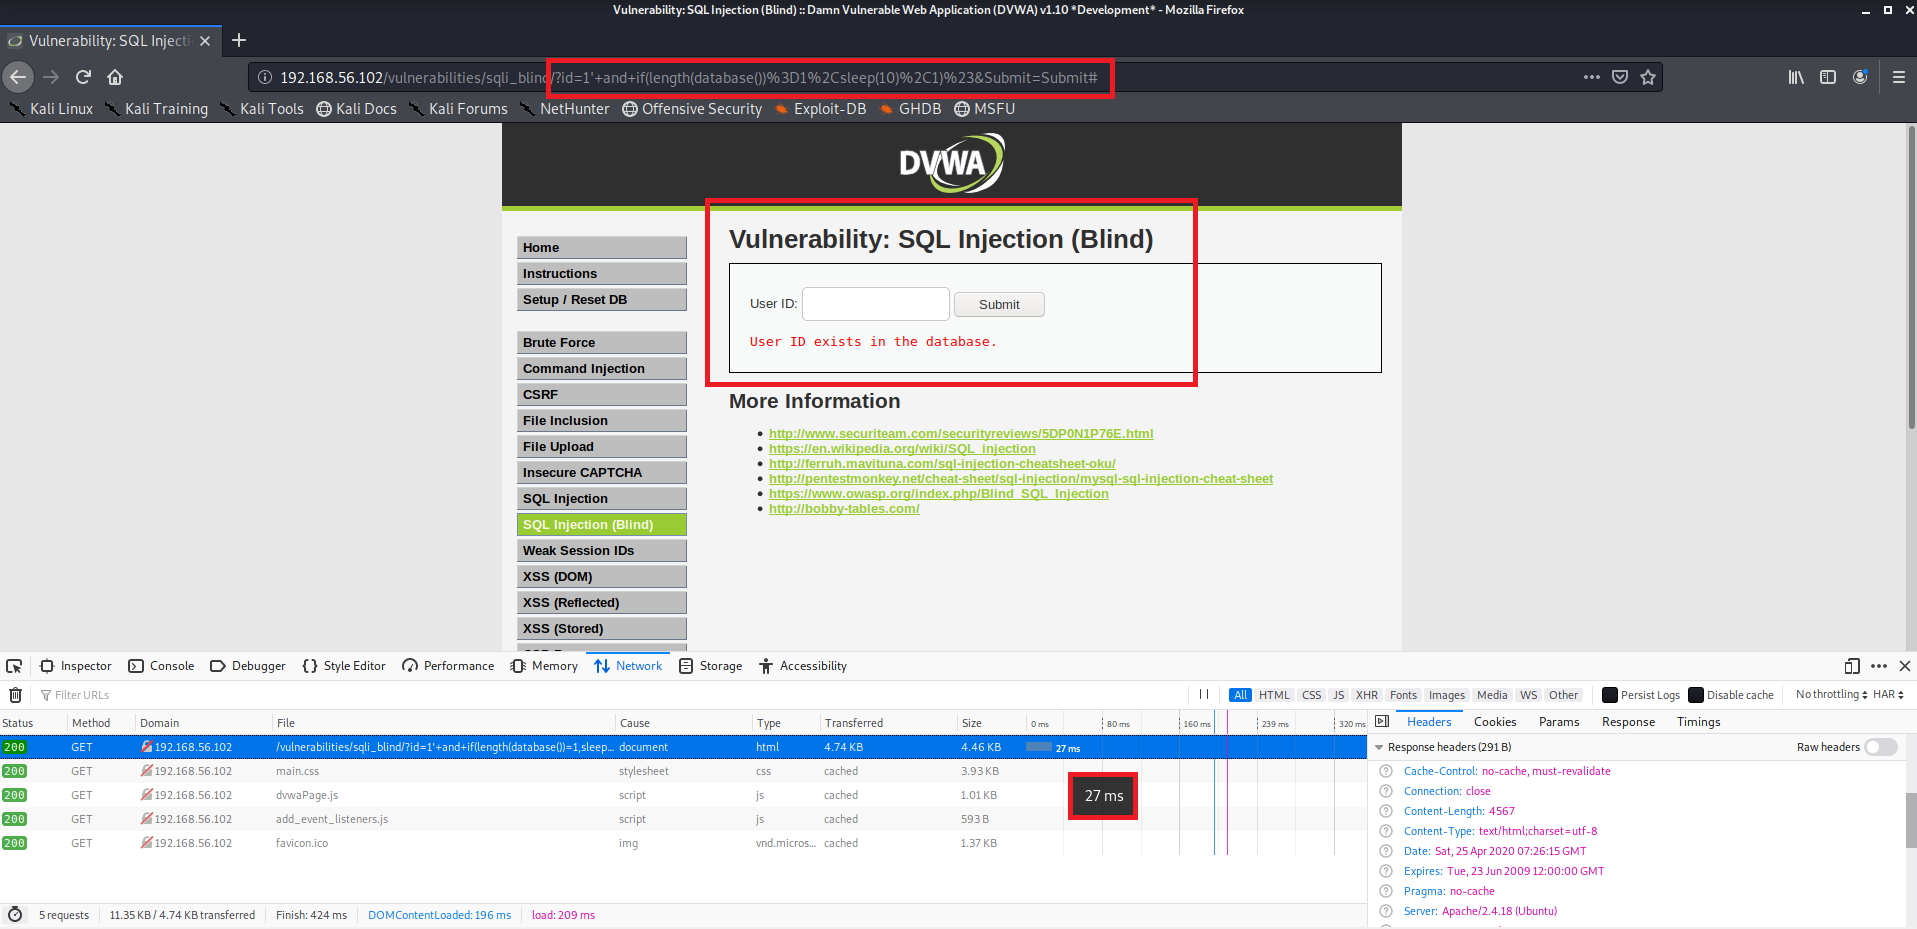
Task: Open a new browser tab
Action: pos(239,40)
